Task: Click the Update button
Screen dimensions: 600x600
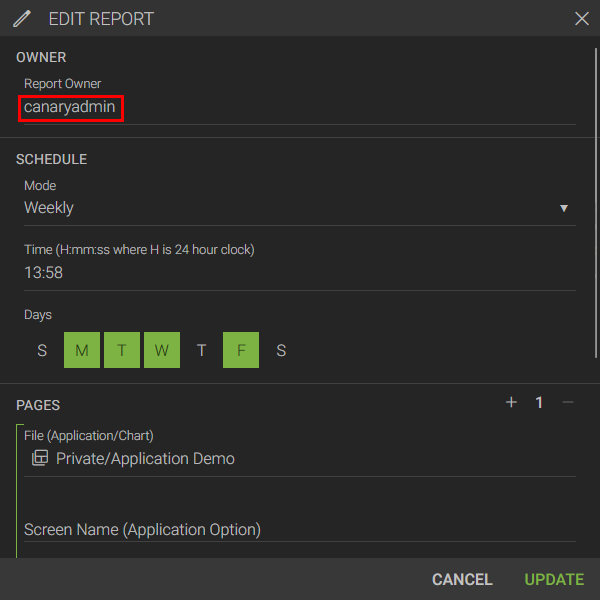Action: [x=554, y=579]
